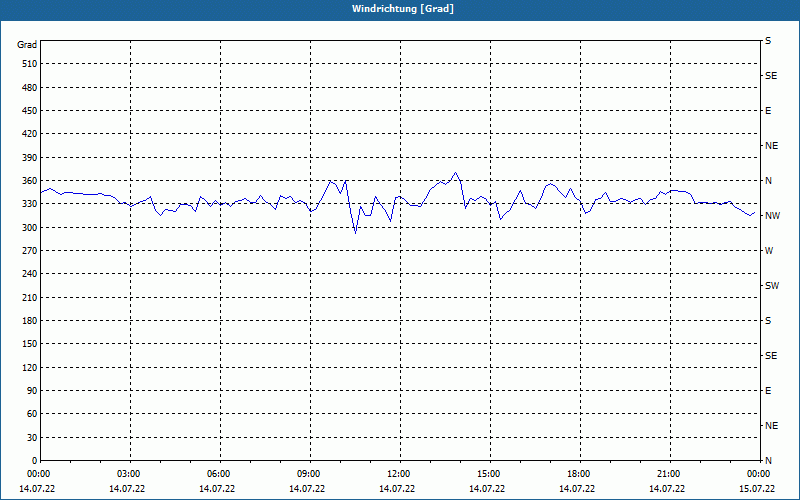
Task: Click compass label S level with 180
Action: (x=768, y=320)
